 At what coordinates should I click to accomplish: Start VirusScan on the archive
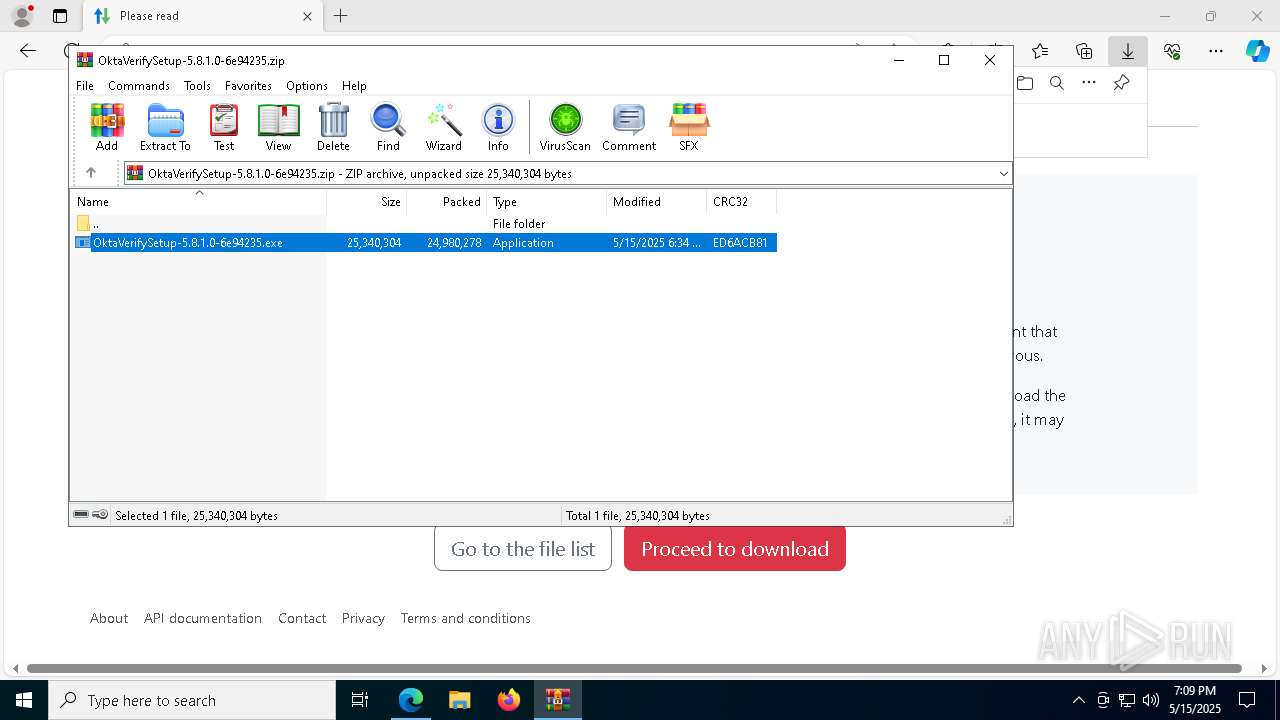(x=565, y=127)
